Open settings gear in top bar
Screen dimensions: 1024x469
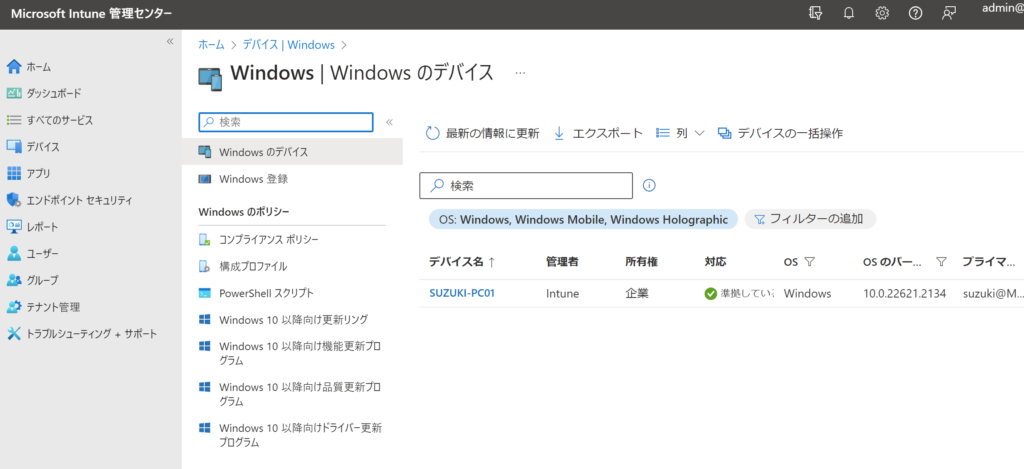click(x=882, y=13)
